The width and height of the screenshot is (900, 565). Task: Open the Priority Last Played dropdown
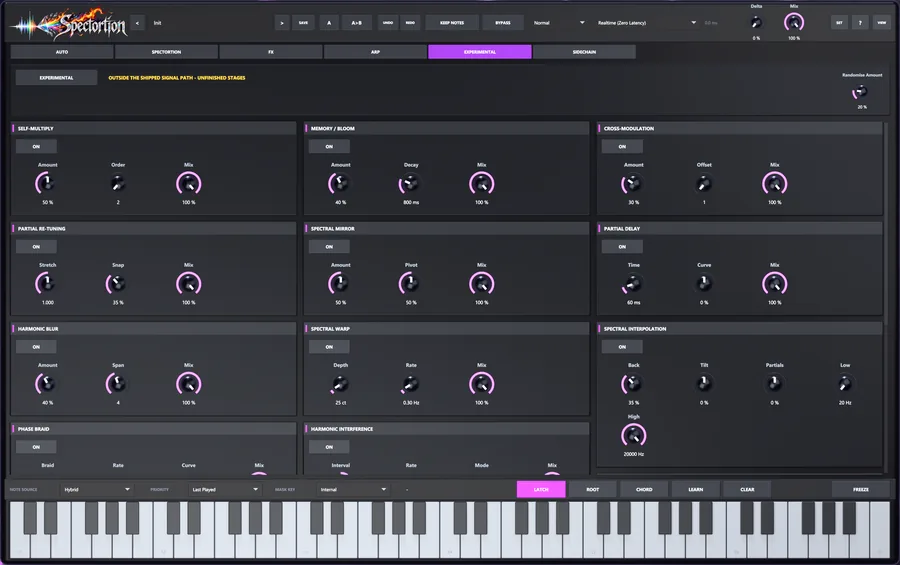tap(224, 489)
